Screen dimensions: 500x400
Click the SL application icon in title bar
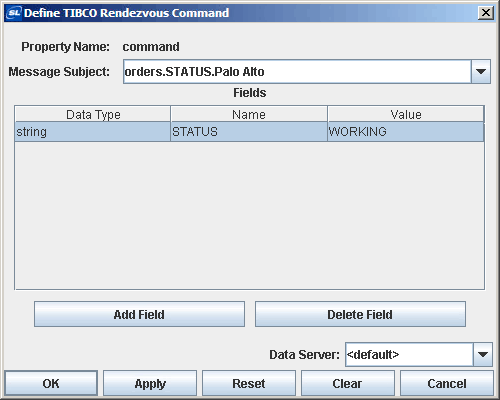coord(14,13)
